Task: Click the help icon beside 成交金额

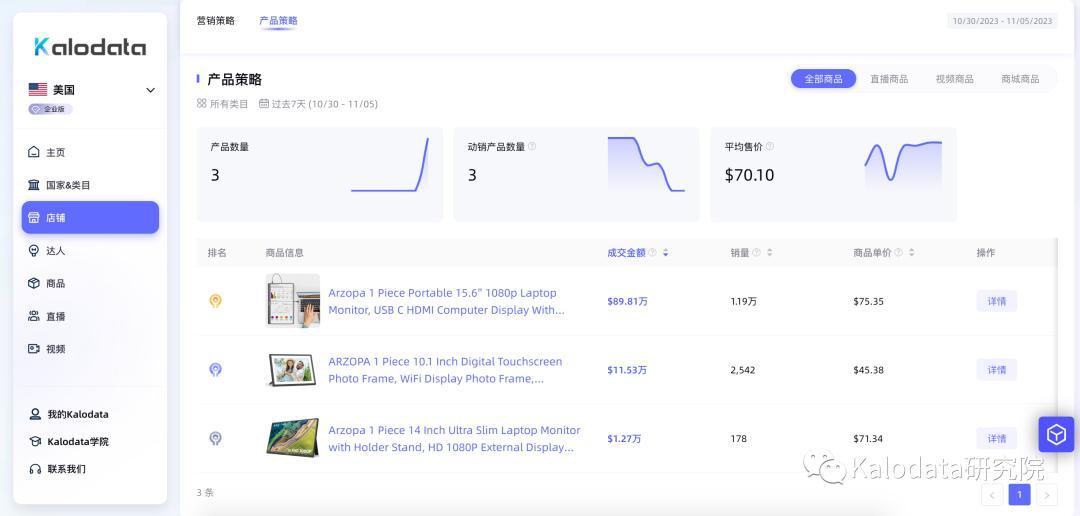Action: click(652, 253)
